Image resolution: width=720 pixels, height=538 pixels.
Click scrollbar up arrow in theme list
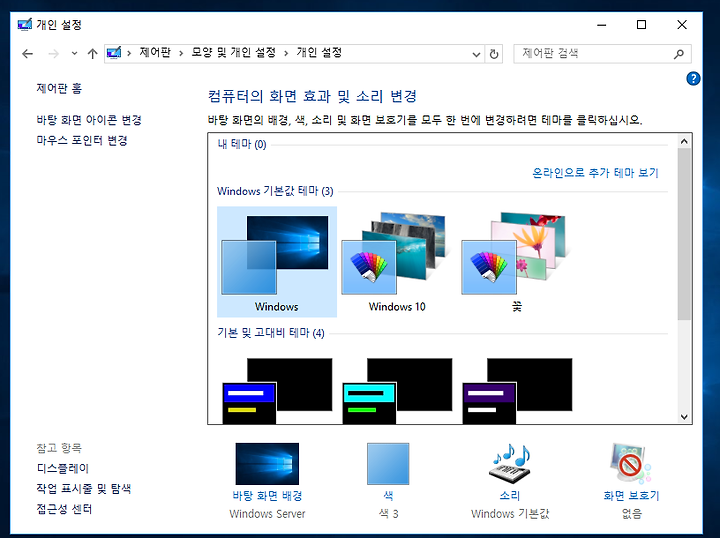[x=684, y=141]
